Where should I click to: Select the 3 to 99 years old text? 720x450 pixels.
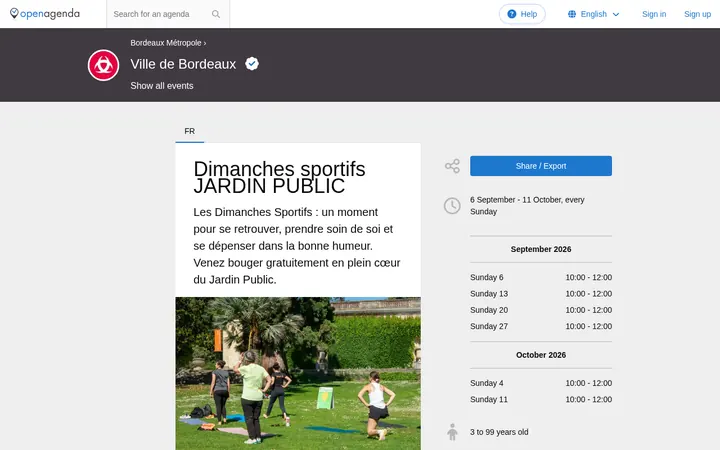[499, 432]
